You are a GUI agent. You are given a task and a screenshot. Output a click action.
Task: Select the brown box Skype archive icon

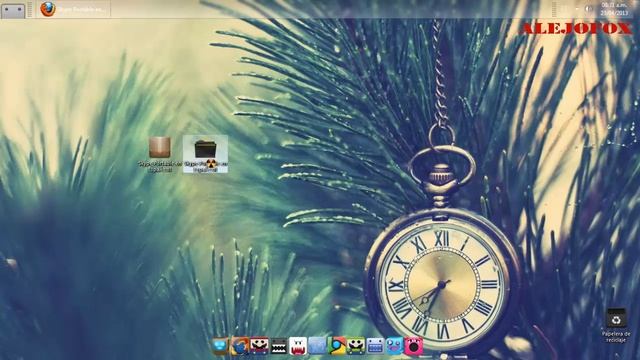coord(159,154)
